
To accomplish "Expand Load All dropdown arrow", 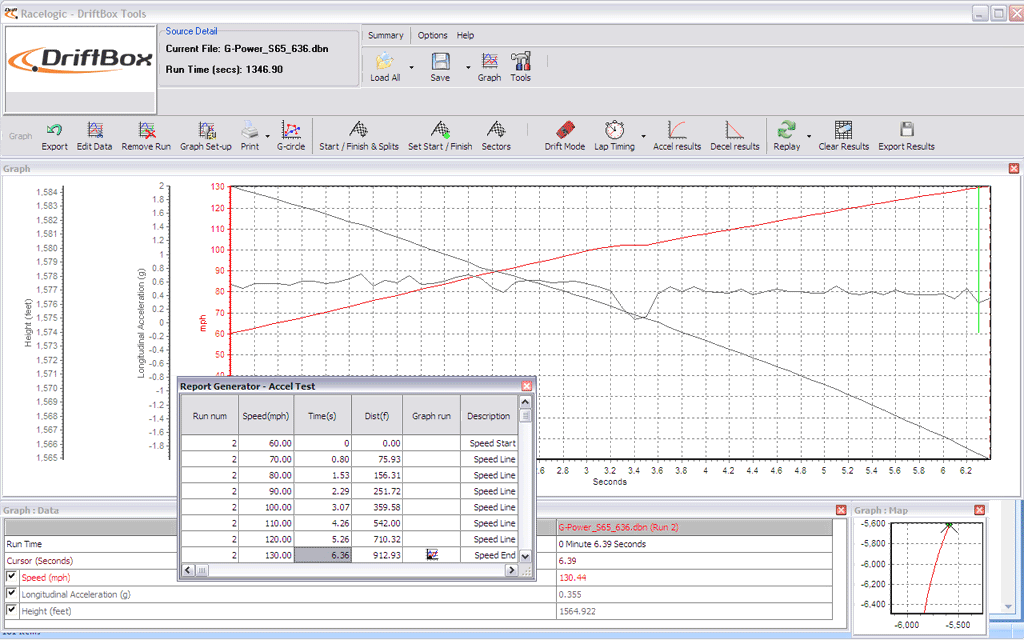I will pos(411,67).
